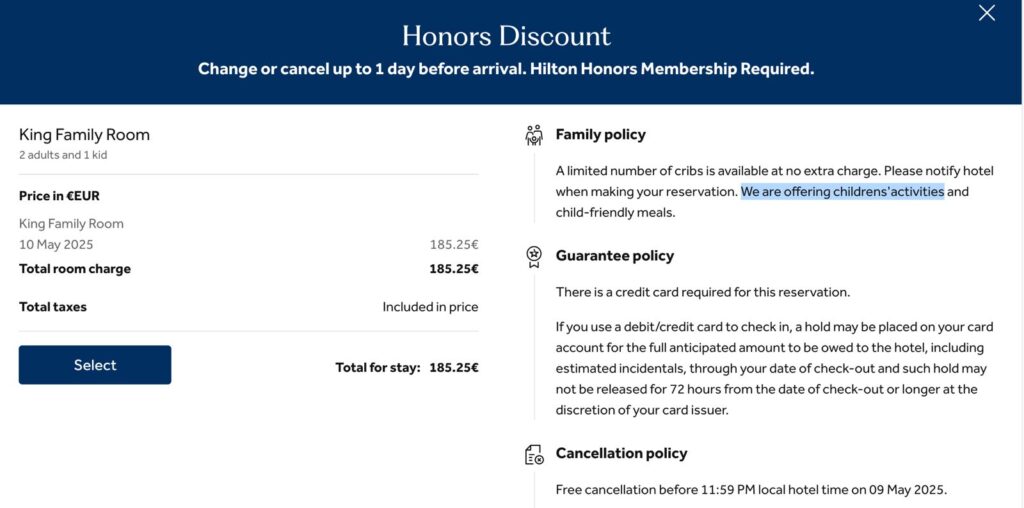The width and height of the screenshot is (1024, 508).
Task: Close the Honors Discount dialog
Action: point(986,13)
